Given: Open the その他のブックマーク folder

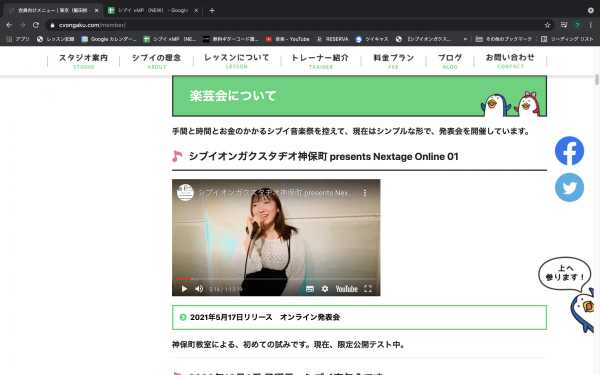Looking at the screenshot, I should click(504, 39).
